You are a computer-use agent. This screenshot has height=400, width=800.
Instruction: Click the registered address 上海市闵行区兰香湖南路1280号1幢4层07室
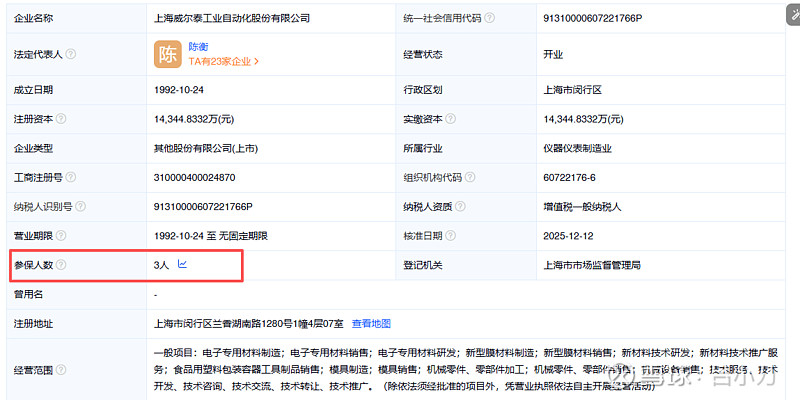(249, 323)
